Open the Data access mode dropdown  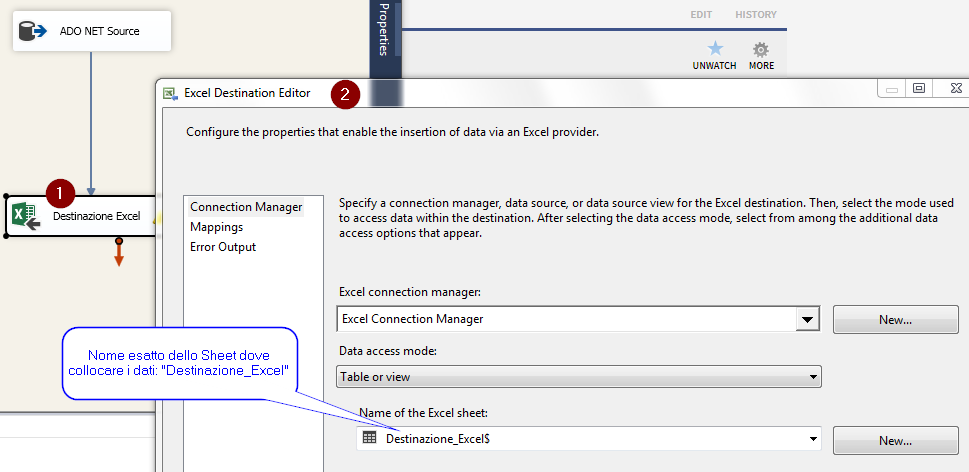pyautogui.click(x=811, y=377)
